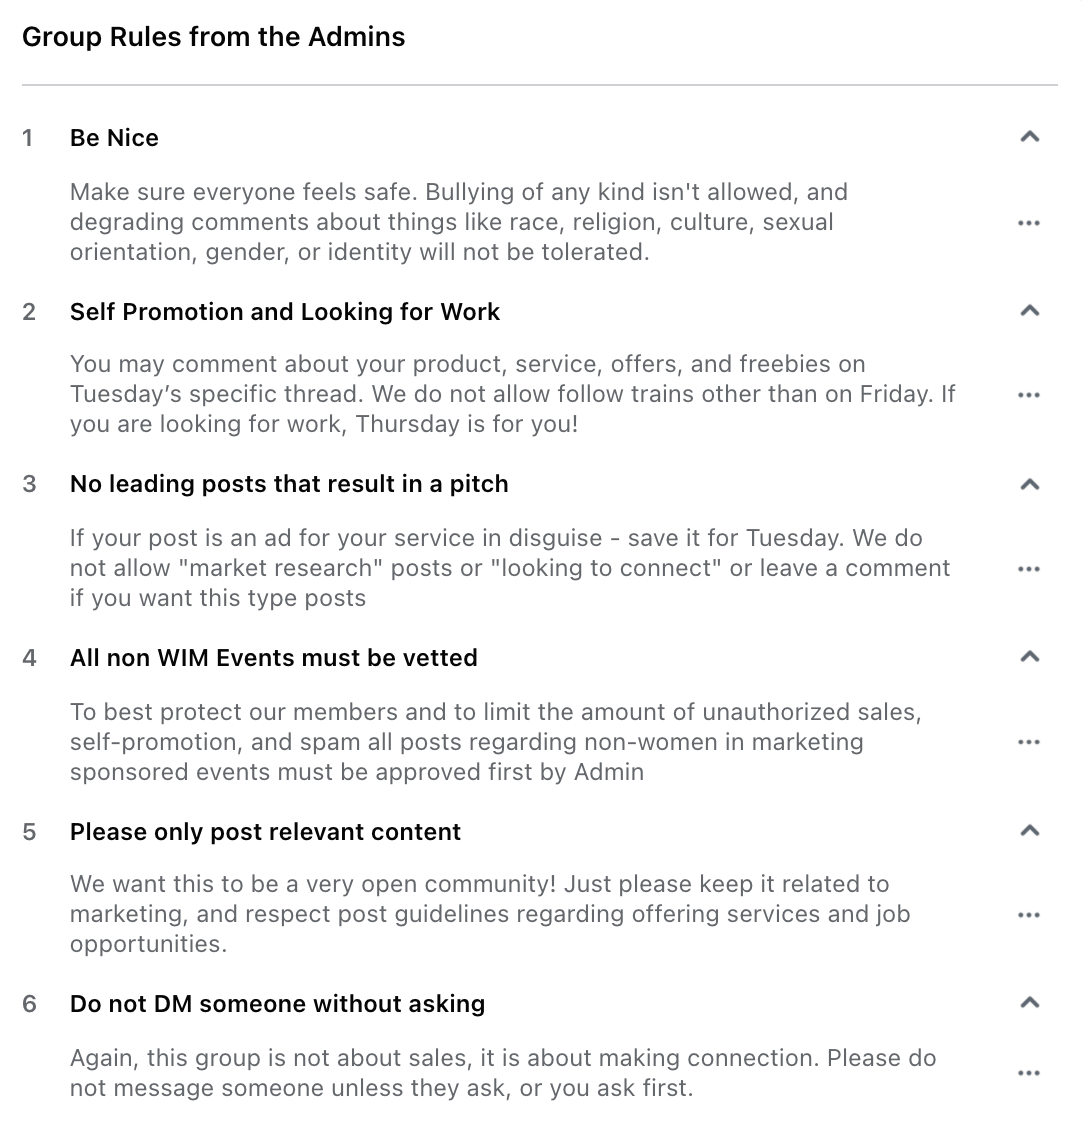This screenshot has height=1122, width=1082.
Task: Click the three-dot menu for the events rule
Action: click(x=1029, y=742)
